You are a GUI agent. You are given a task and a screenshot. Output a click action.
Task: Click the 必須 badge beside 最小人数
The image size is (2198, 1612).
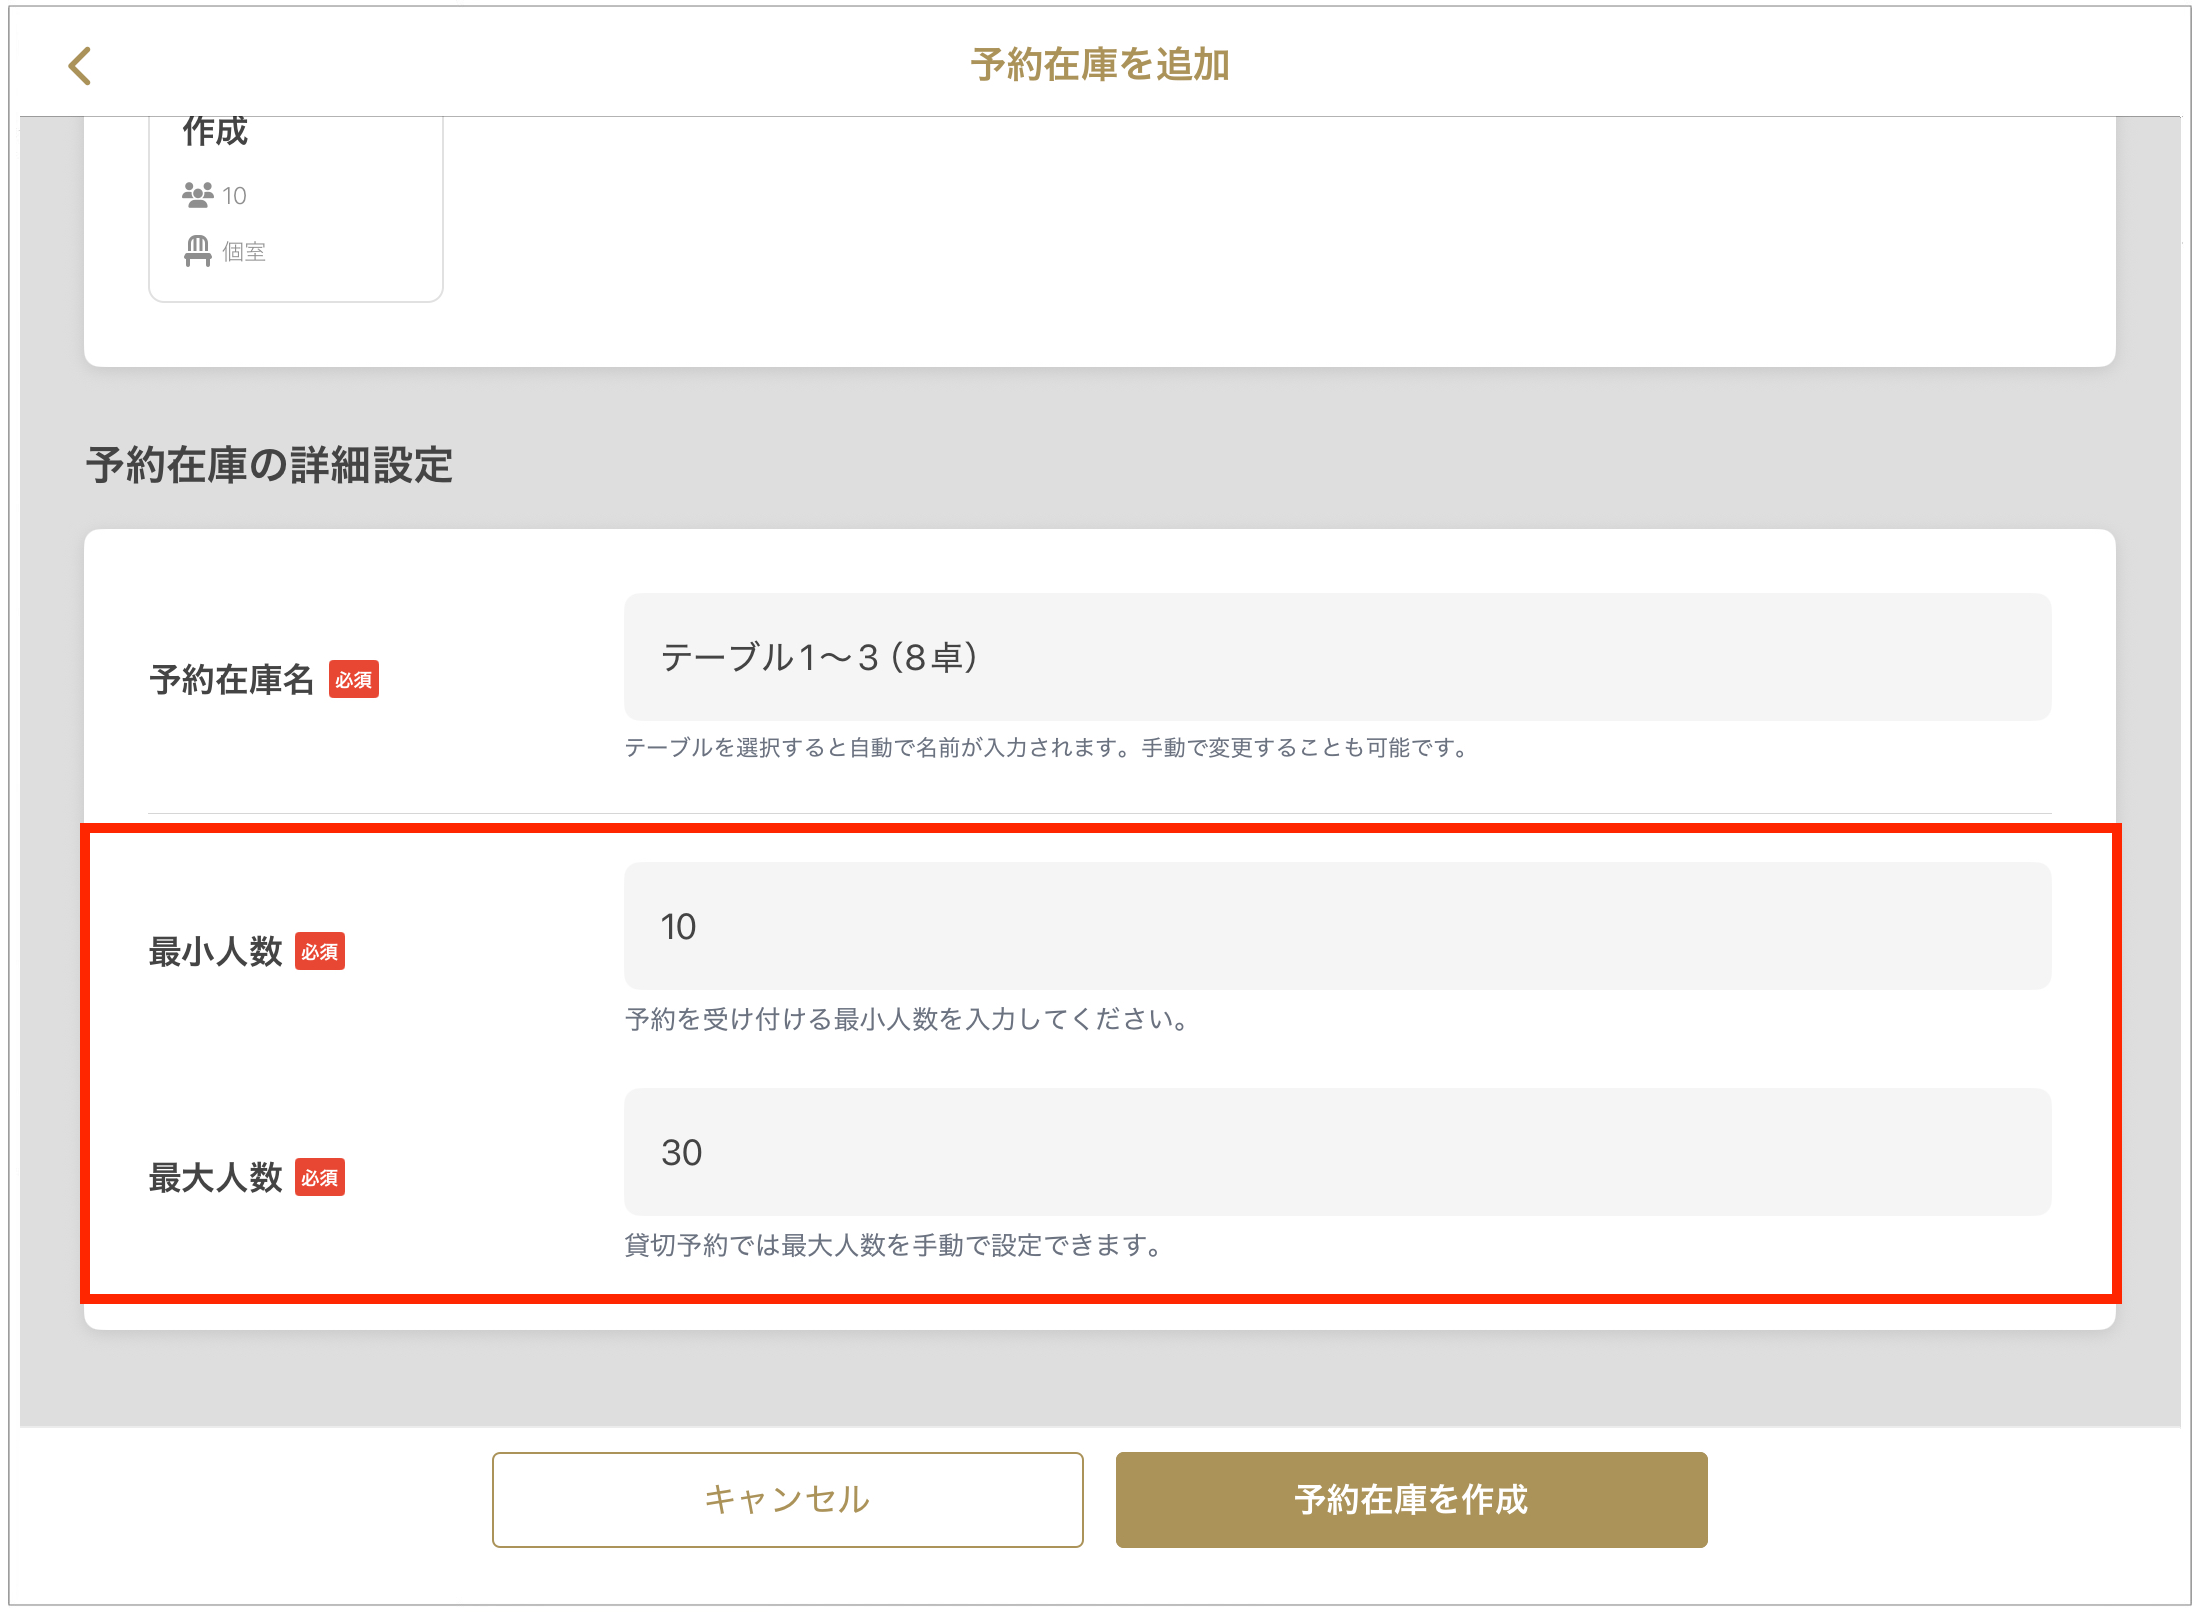click(320, 952)
